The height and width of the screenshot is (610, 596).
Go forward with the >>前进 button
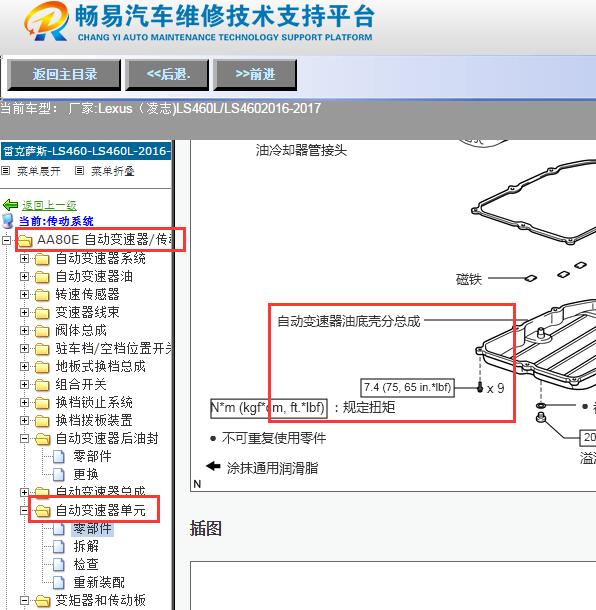point(255,75)
